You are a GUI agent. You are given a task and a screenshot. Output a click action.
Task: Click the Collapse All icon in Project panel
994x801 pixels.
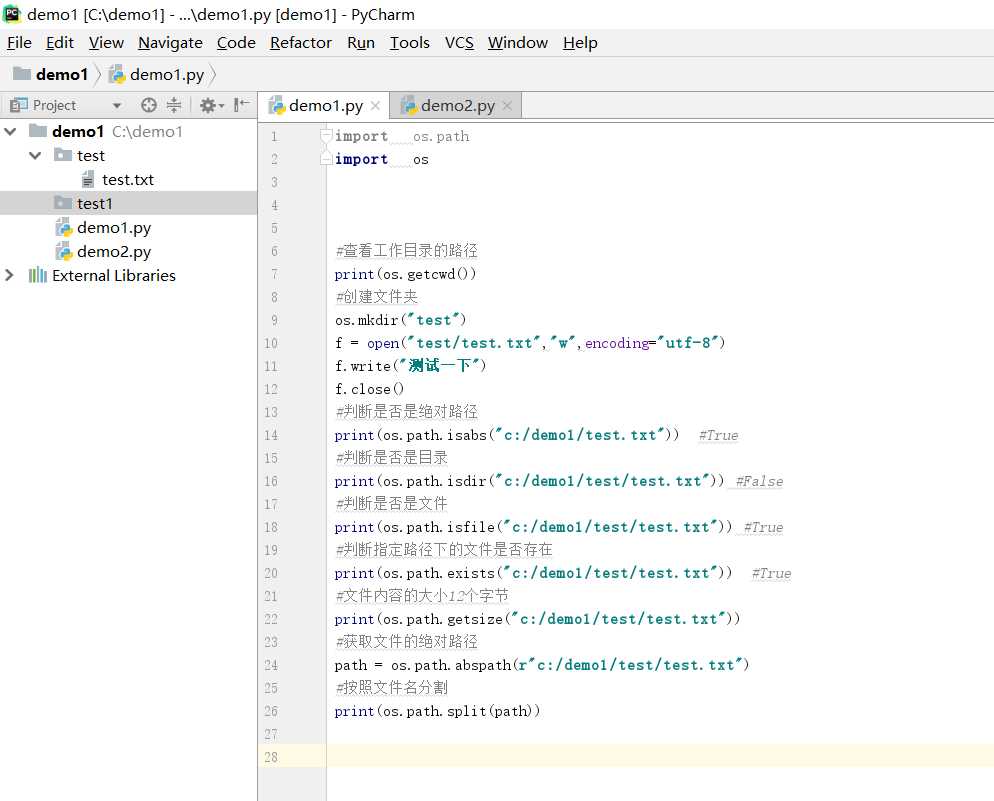tap(174, 105)
